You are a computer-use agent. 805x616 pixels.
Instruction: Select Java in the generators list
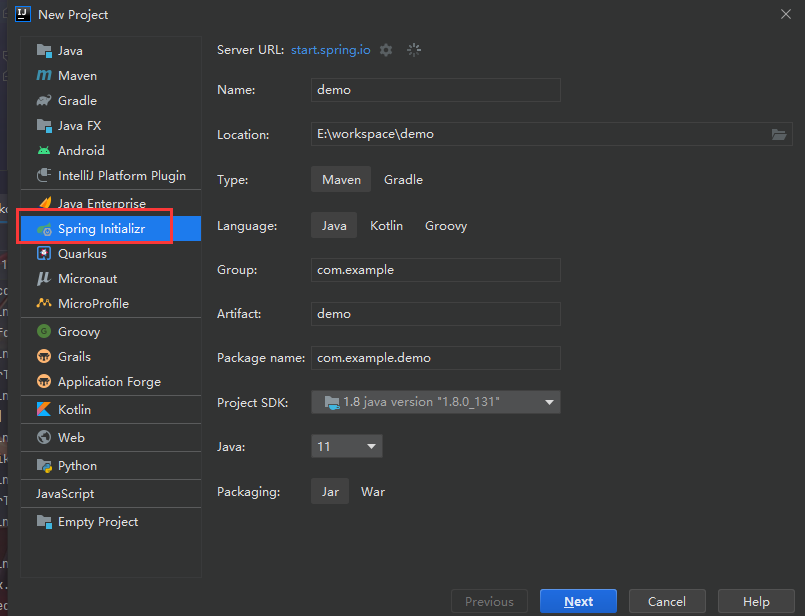coord(111,51)
